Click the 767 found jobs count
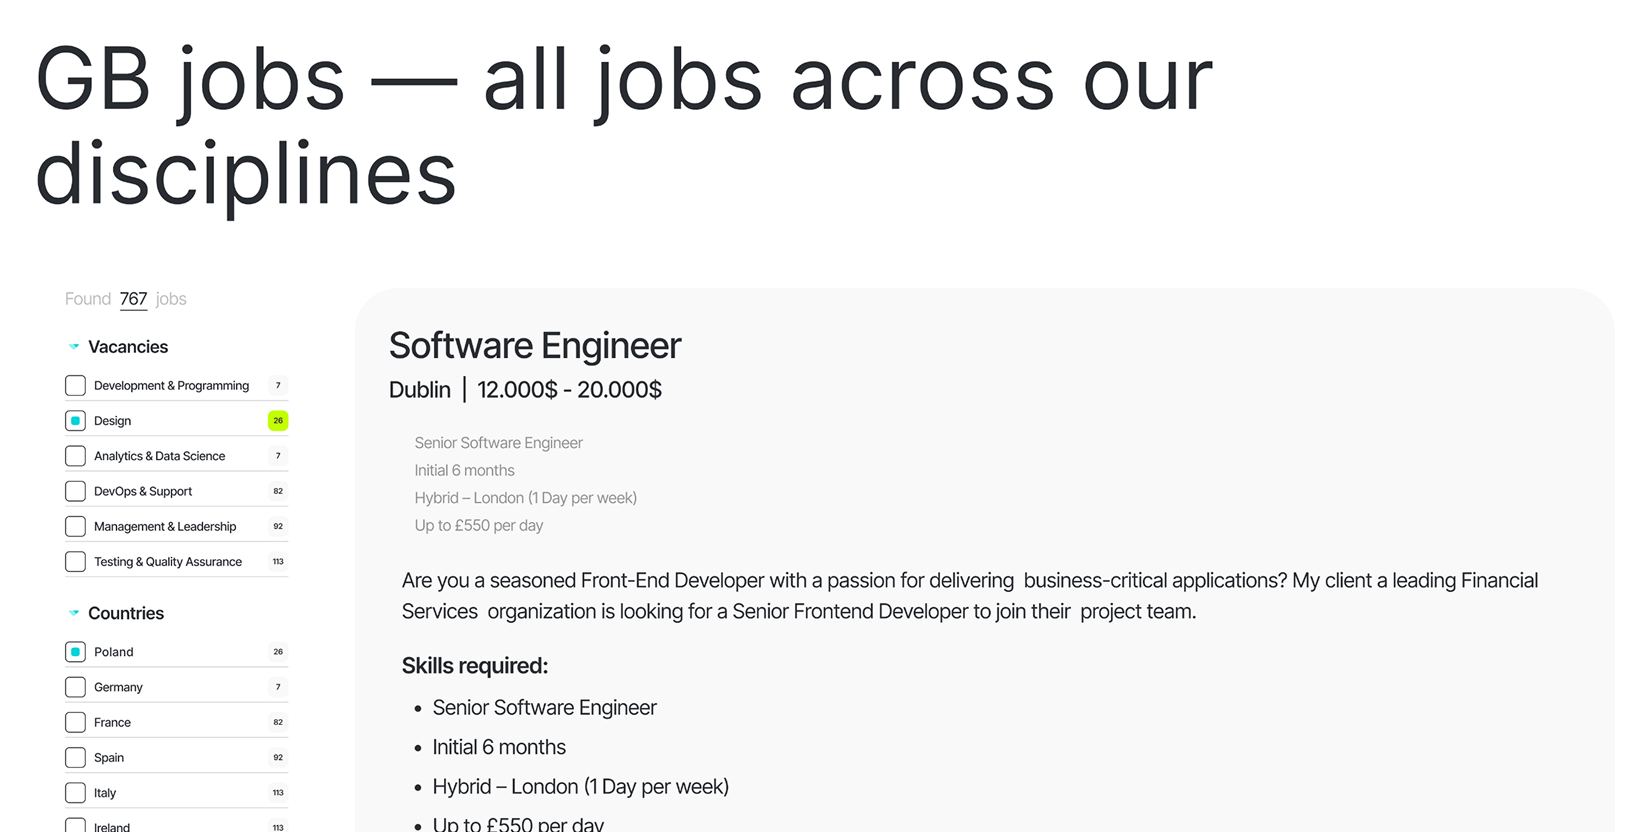This screenshot has width=1650, height=832. 133,299
